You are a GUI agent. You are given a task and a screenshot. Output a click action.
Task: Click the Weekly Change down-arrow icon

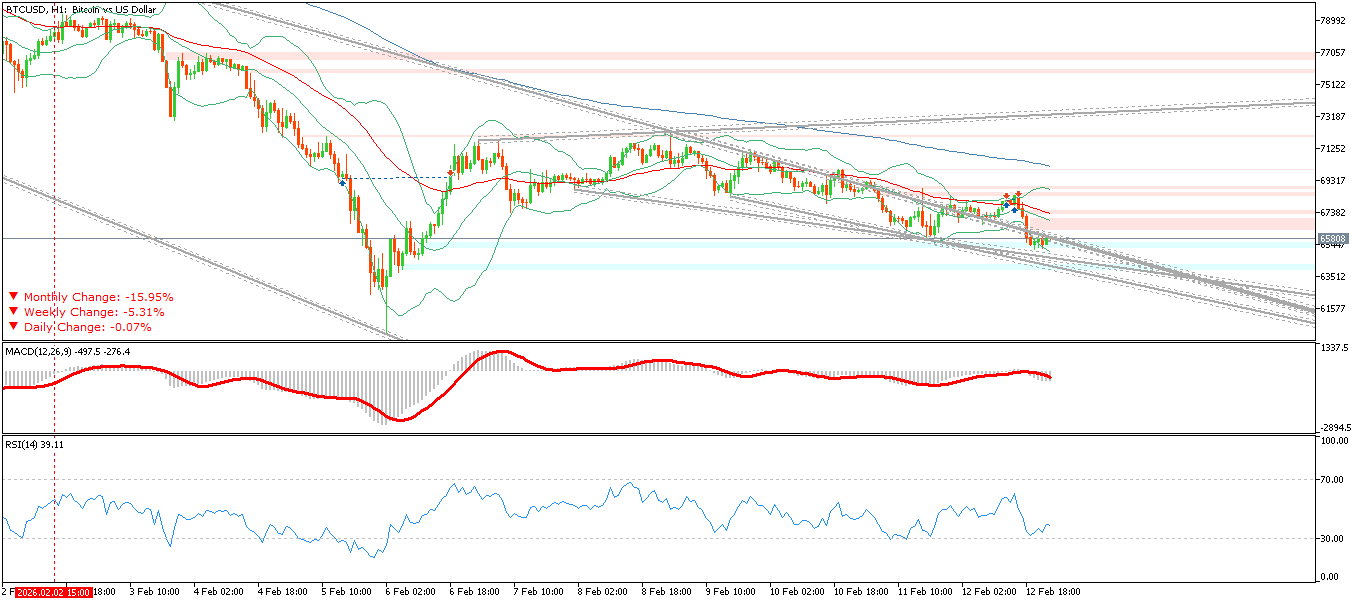pyautogui.click(x=13, y=312)
